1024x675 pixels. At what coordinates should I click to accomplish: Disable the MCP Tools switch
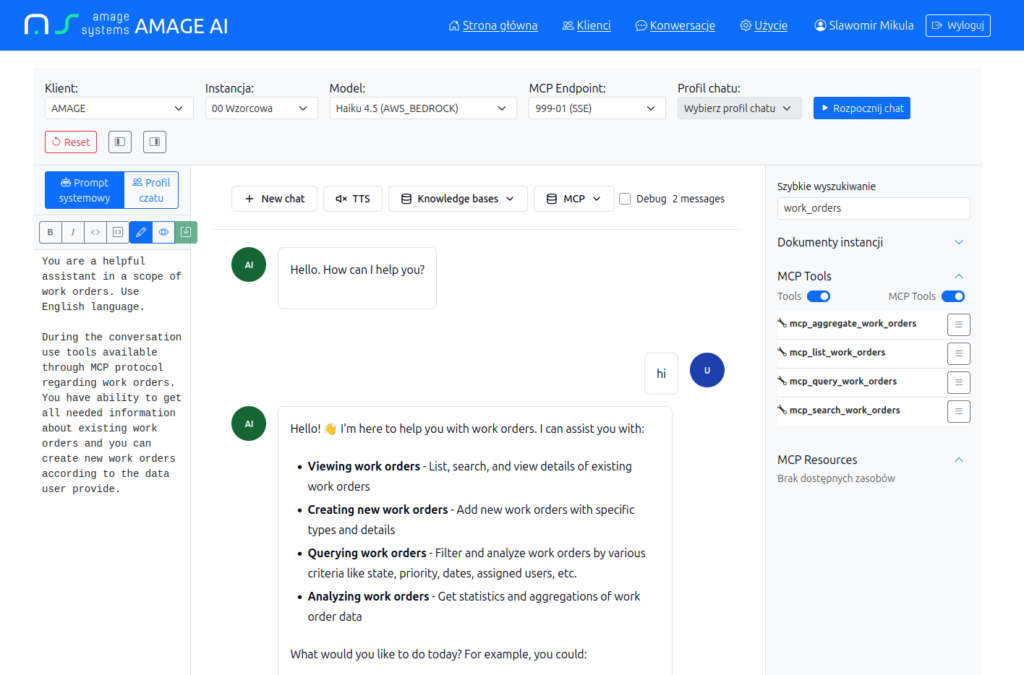952,296
